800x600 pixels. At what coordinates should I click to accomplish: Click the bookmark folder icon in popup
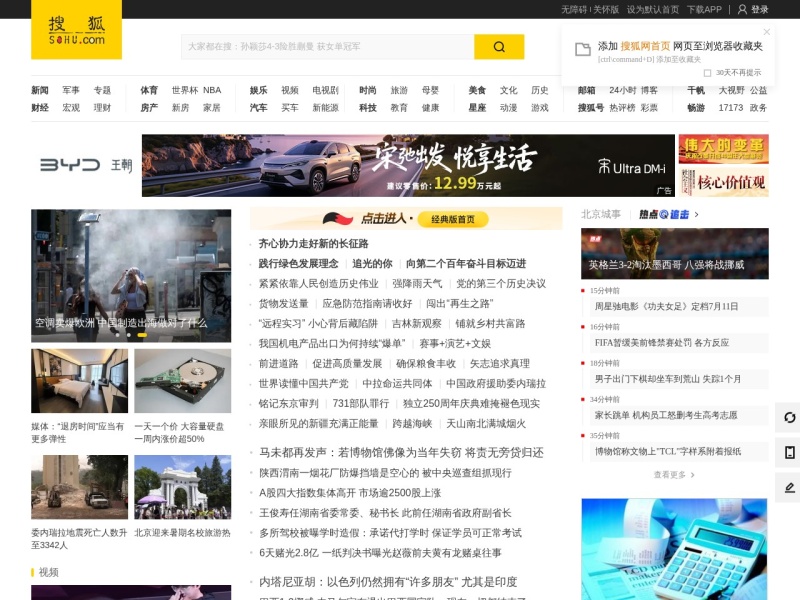[583, 49]
